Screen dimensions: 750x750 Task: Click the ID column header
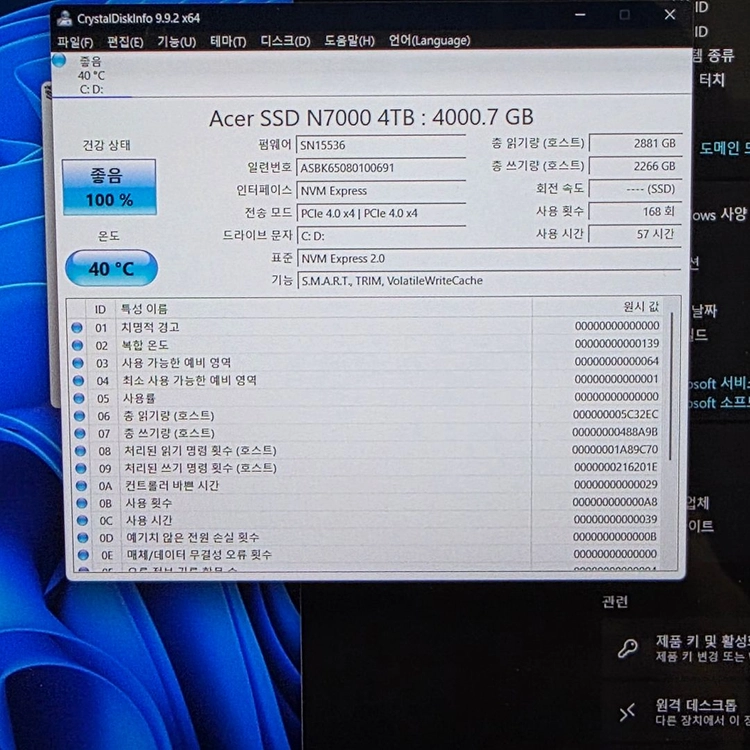(100, 309)
